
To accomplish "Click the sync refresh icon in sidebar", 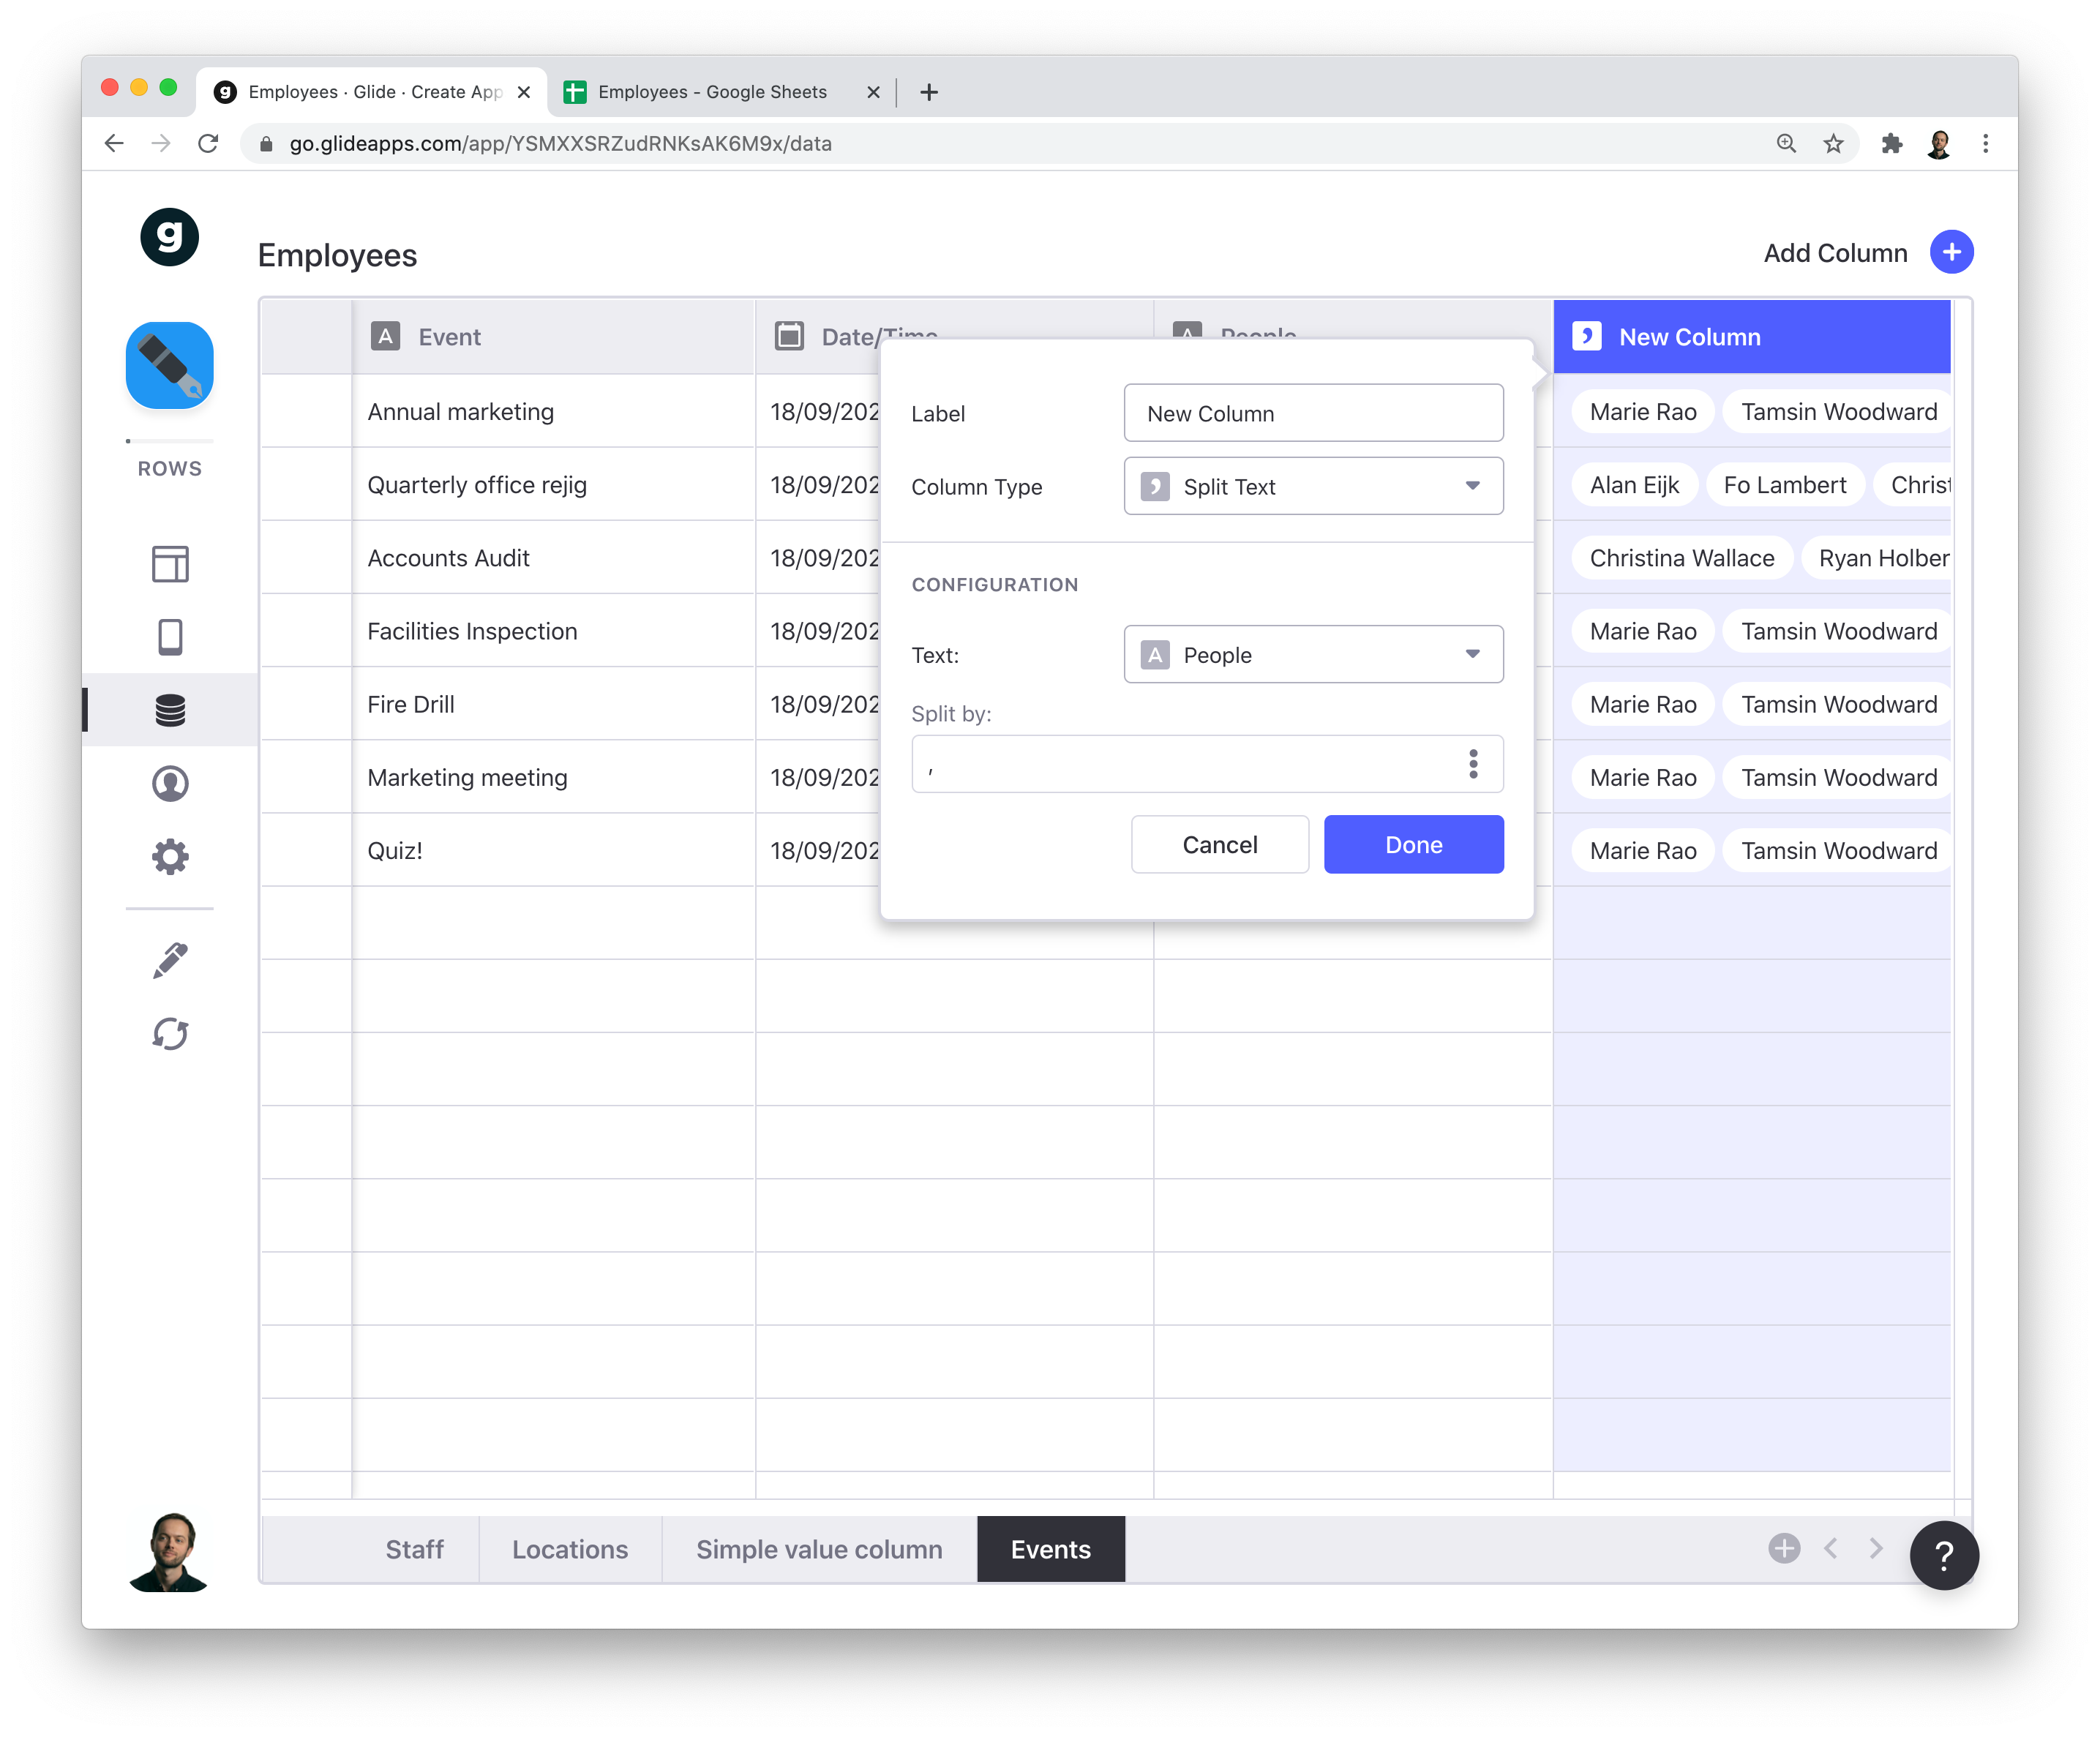I will [x=170, y=1033].
